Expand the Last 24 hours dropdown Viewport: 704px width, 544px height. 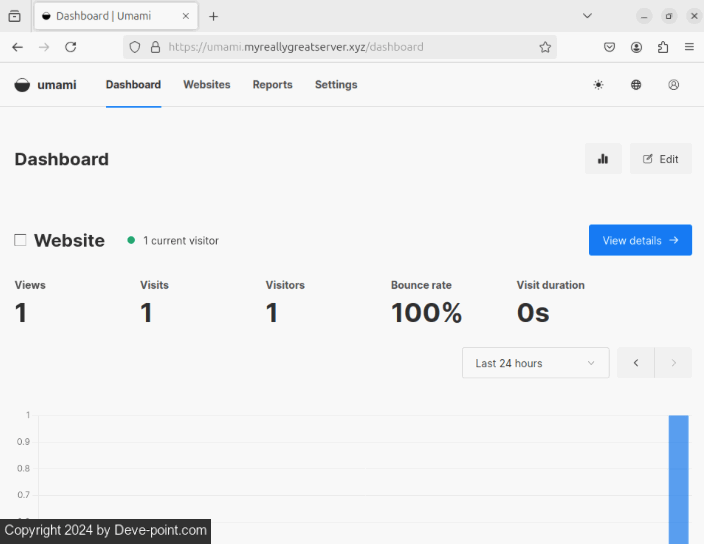(535, 363)
